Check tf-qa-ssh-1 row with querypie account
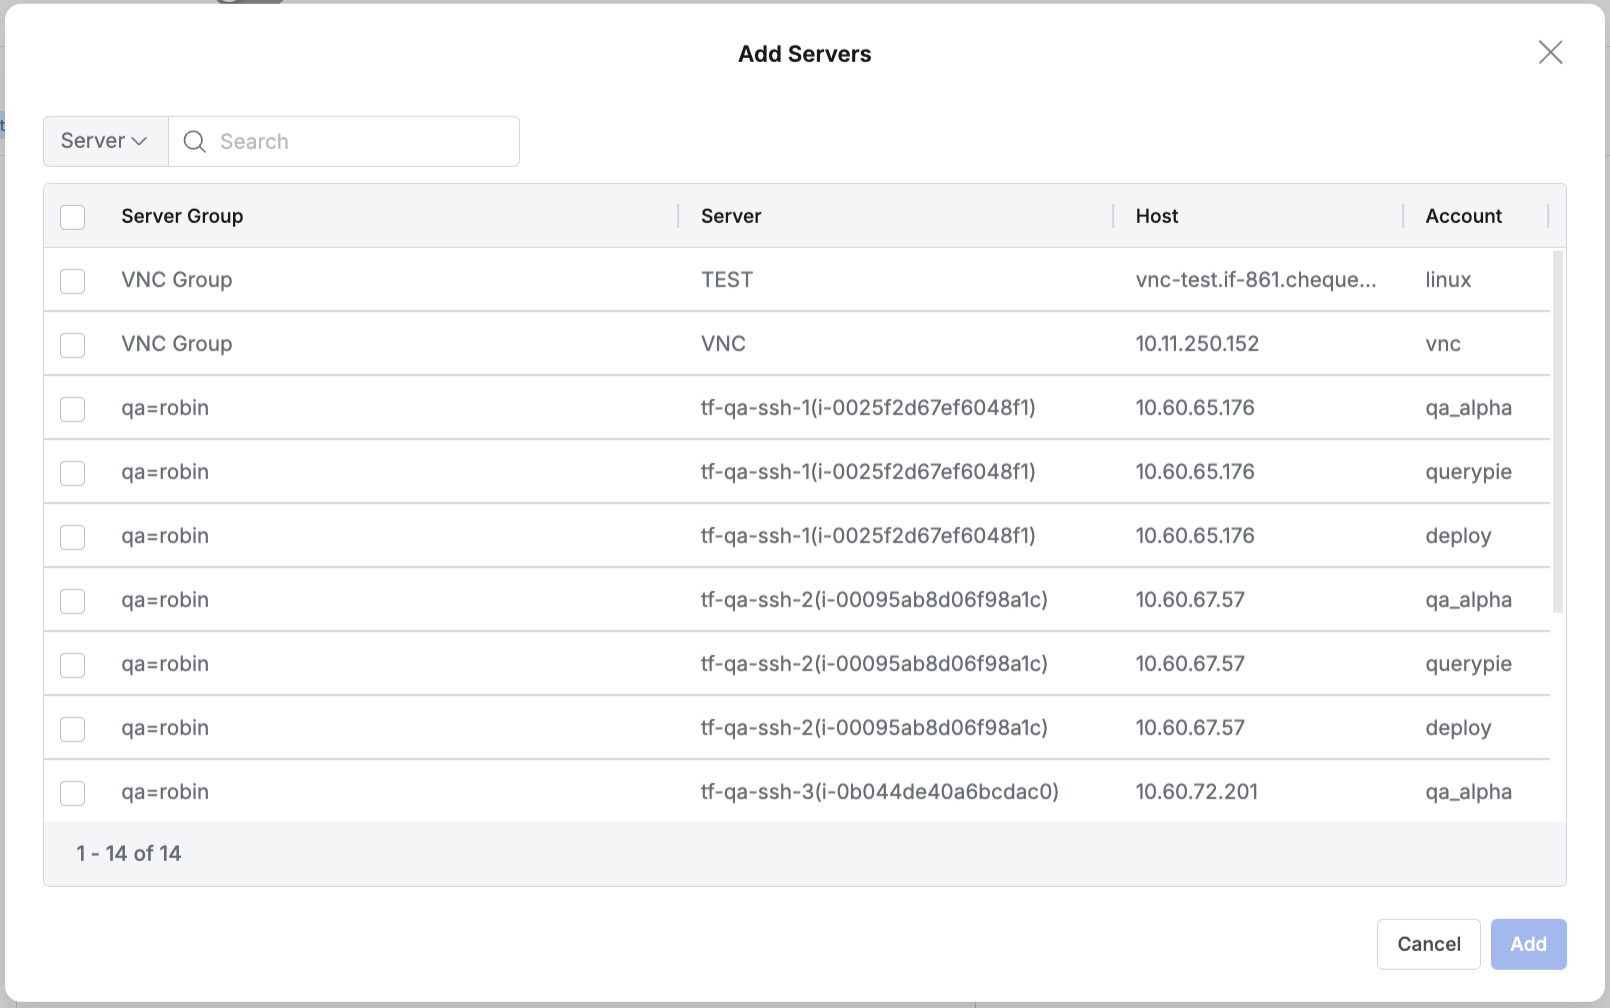Viewport: 1610px width, 1008px height. [73, 473]
